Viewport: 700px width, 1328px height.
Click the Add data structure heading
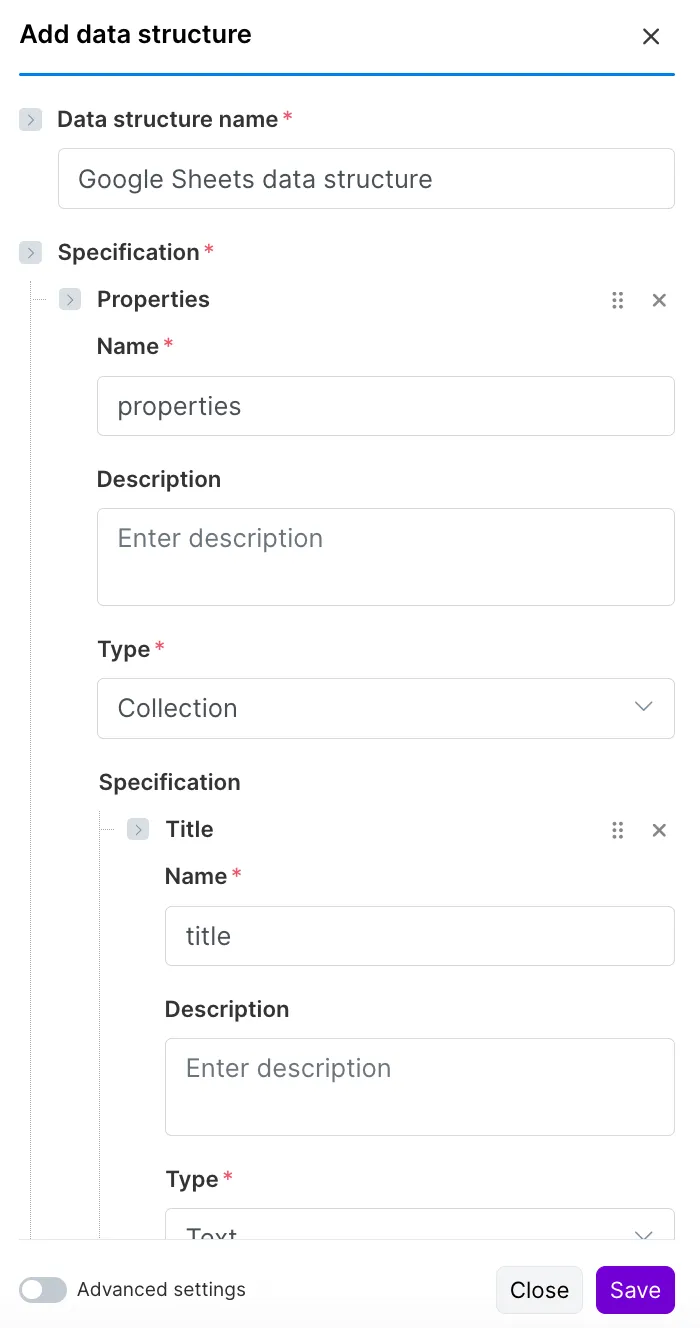coord(136,35)
